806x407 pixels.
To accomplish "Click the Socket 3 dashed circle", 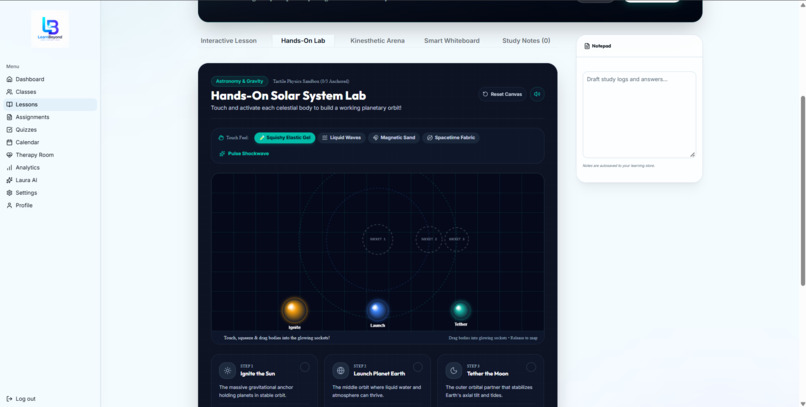I will [456, 239].
